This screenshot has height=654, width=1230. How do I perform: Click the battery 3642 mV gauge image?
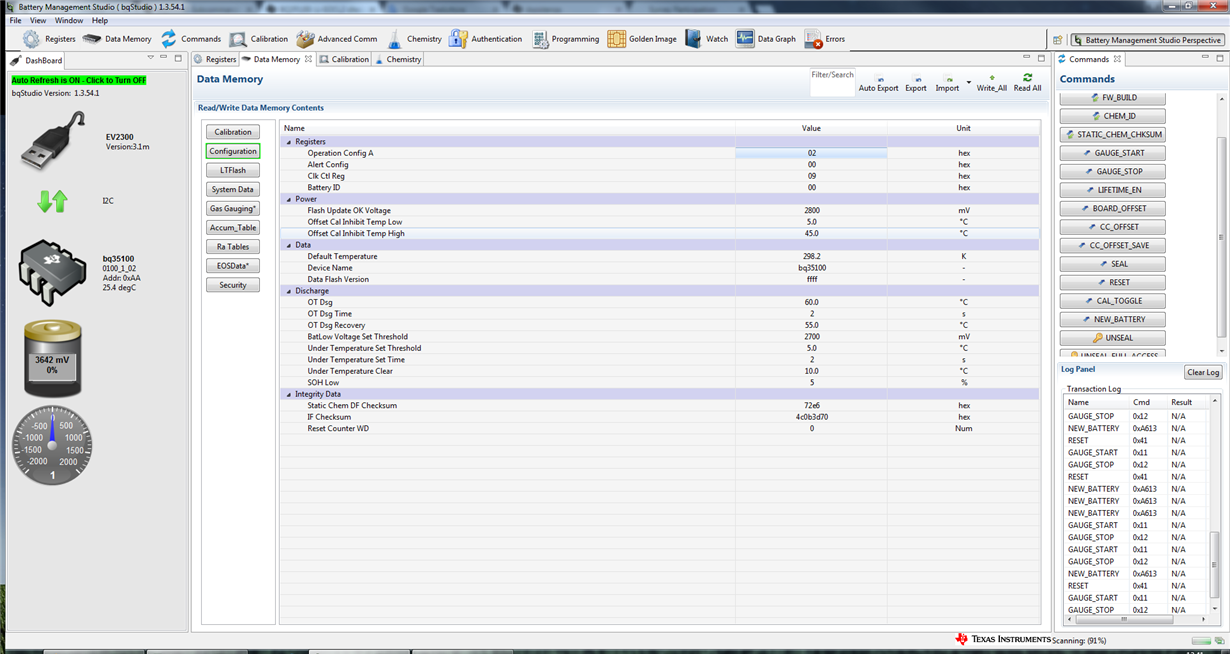[53, 357]
